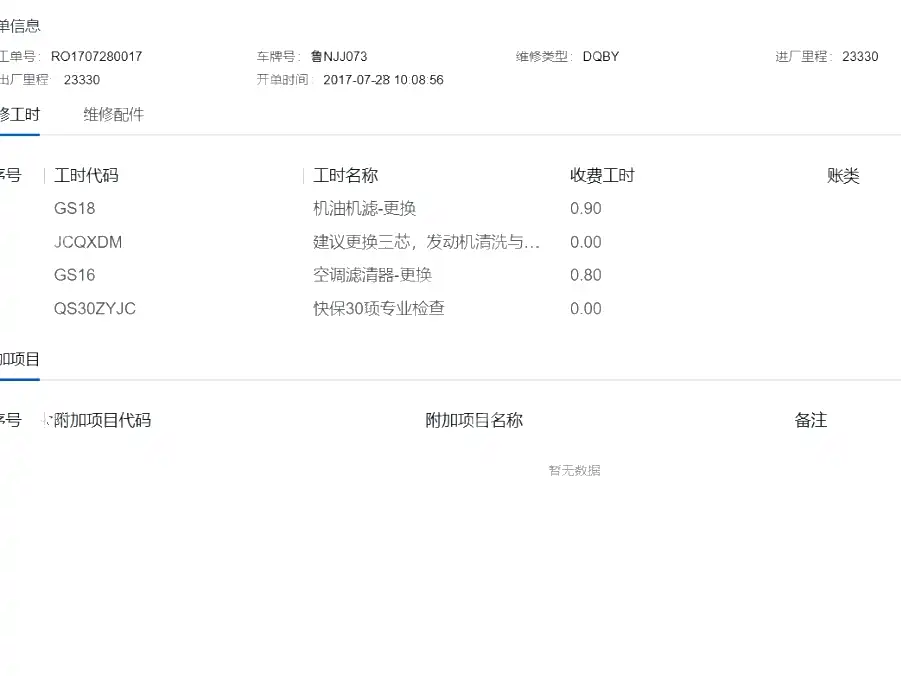Click the truncated 建议更换三芯 item name
The width and height of the screenshot is (901, 676).
(426, 242)
